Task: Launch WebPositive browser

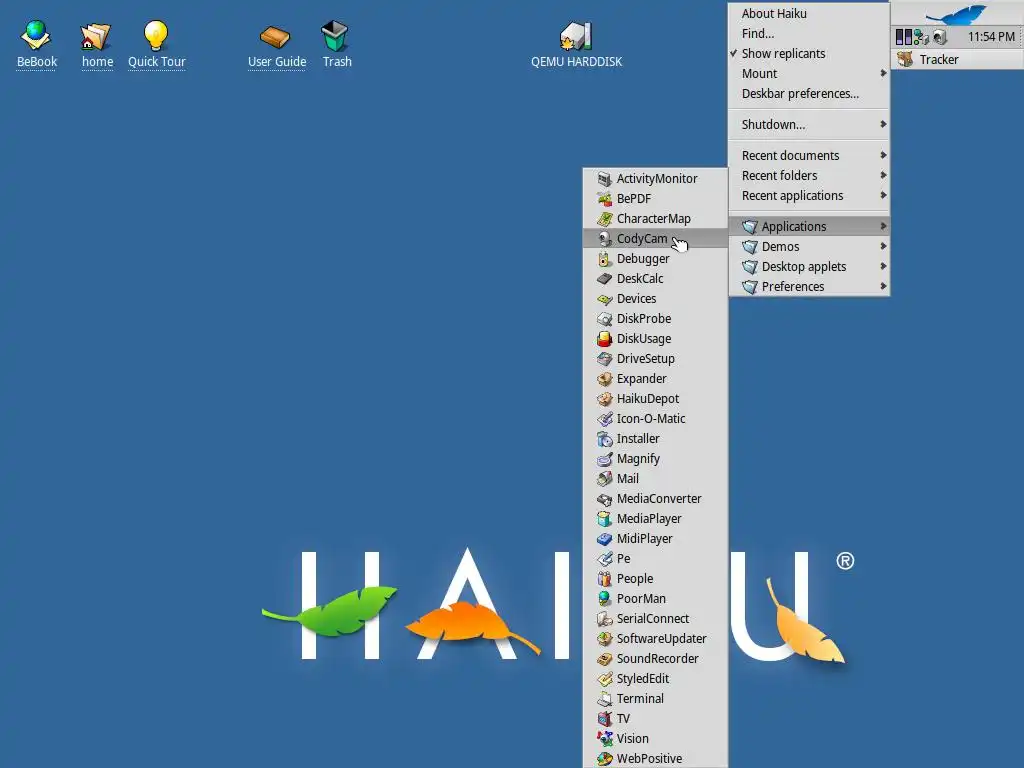Action: tap(655, 758)
